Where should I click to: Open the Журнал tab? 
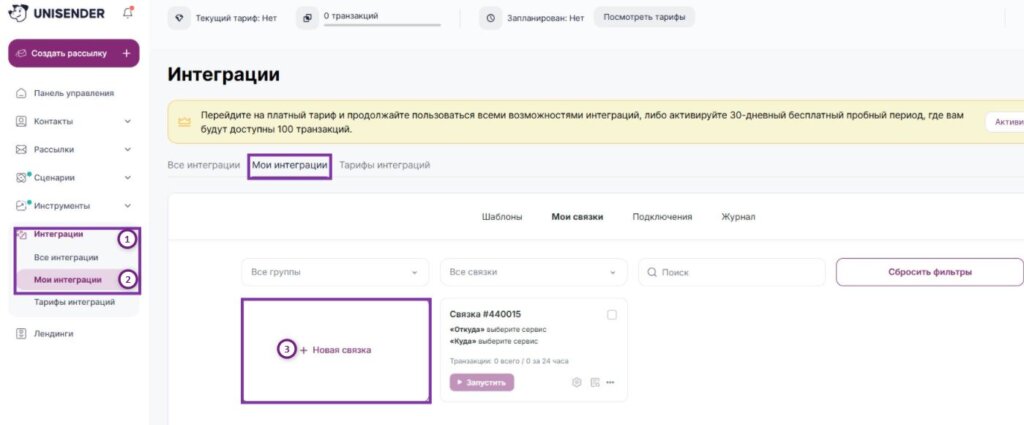(738, 217)
